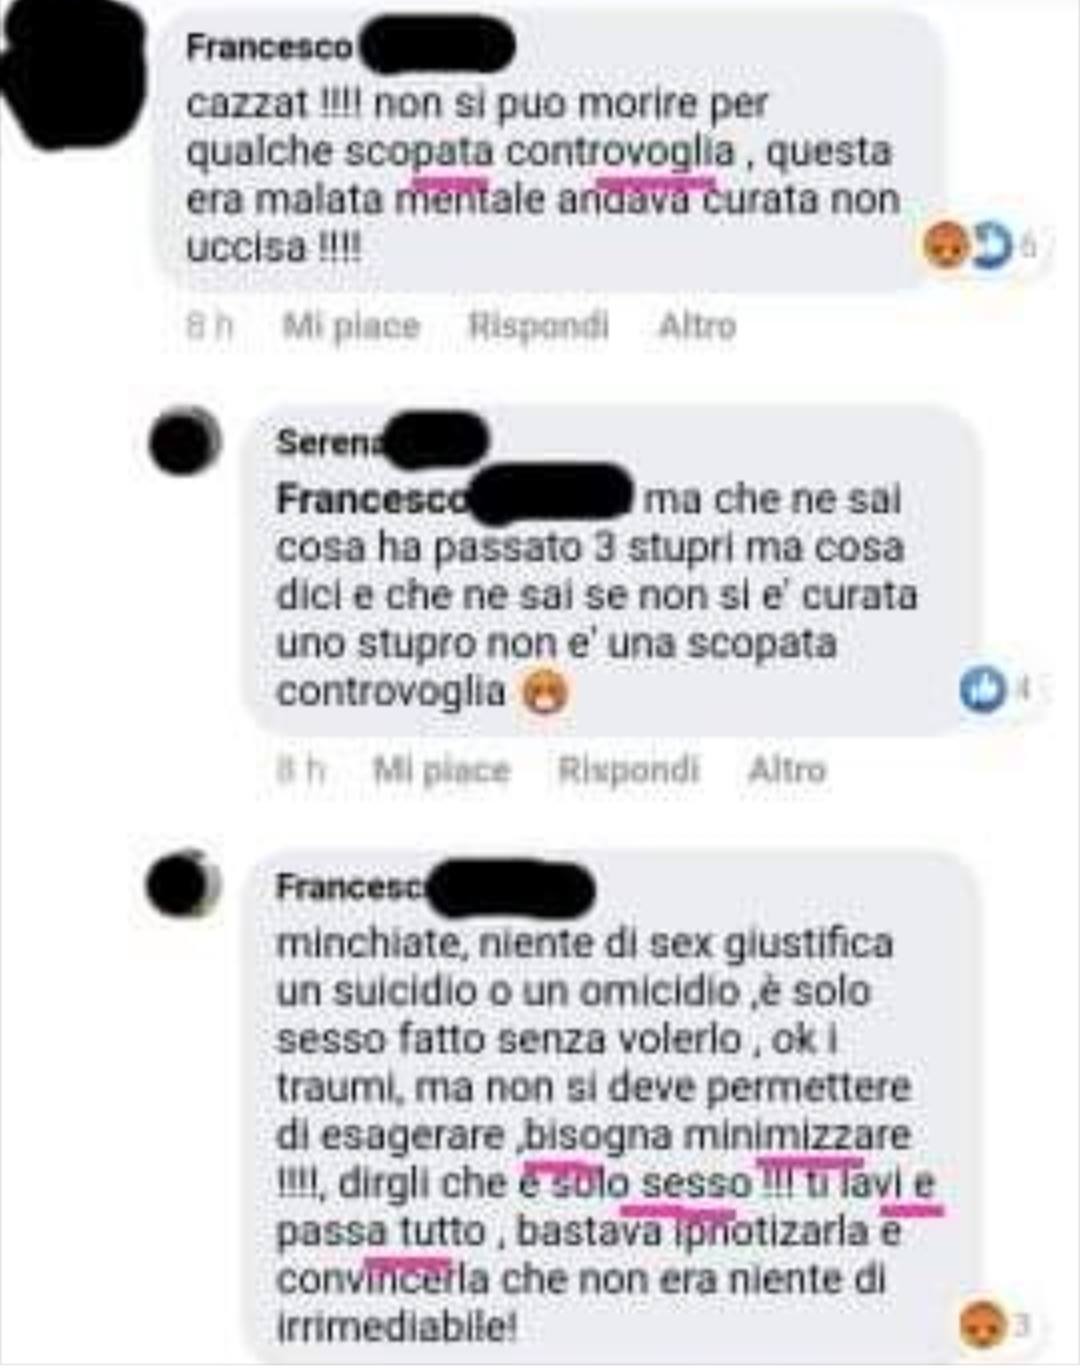Click the 8 h timestamp on first comment

(x=209, y=326)
